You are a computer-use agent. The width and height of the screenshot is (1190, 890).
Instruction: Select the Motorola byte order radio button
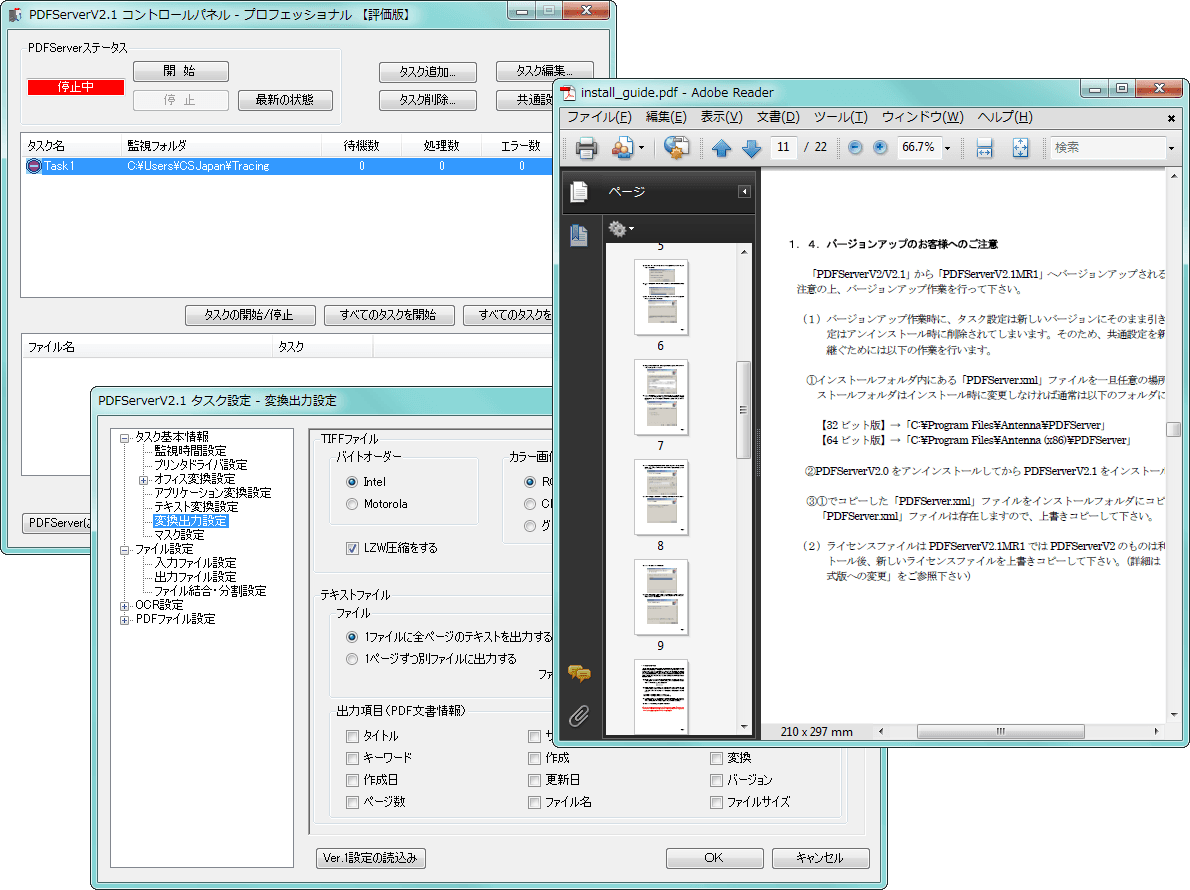pos(352,504)
